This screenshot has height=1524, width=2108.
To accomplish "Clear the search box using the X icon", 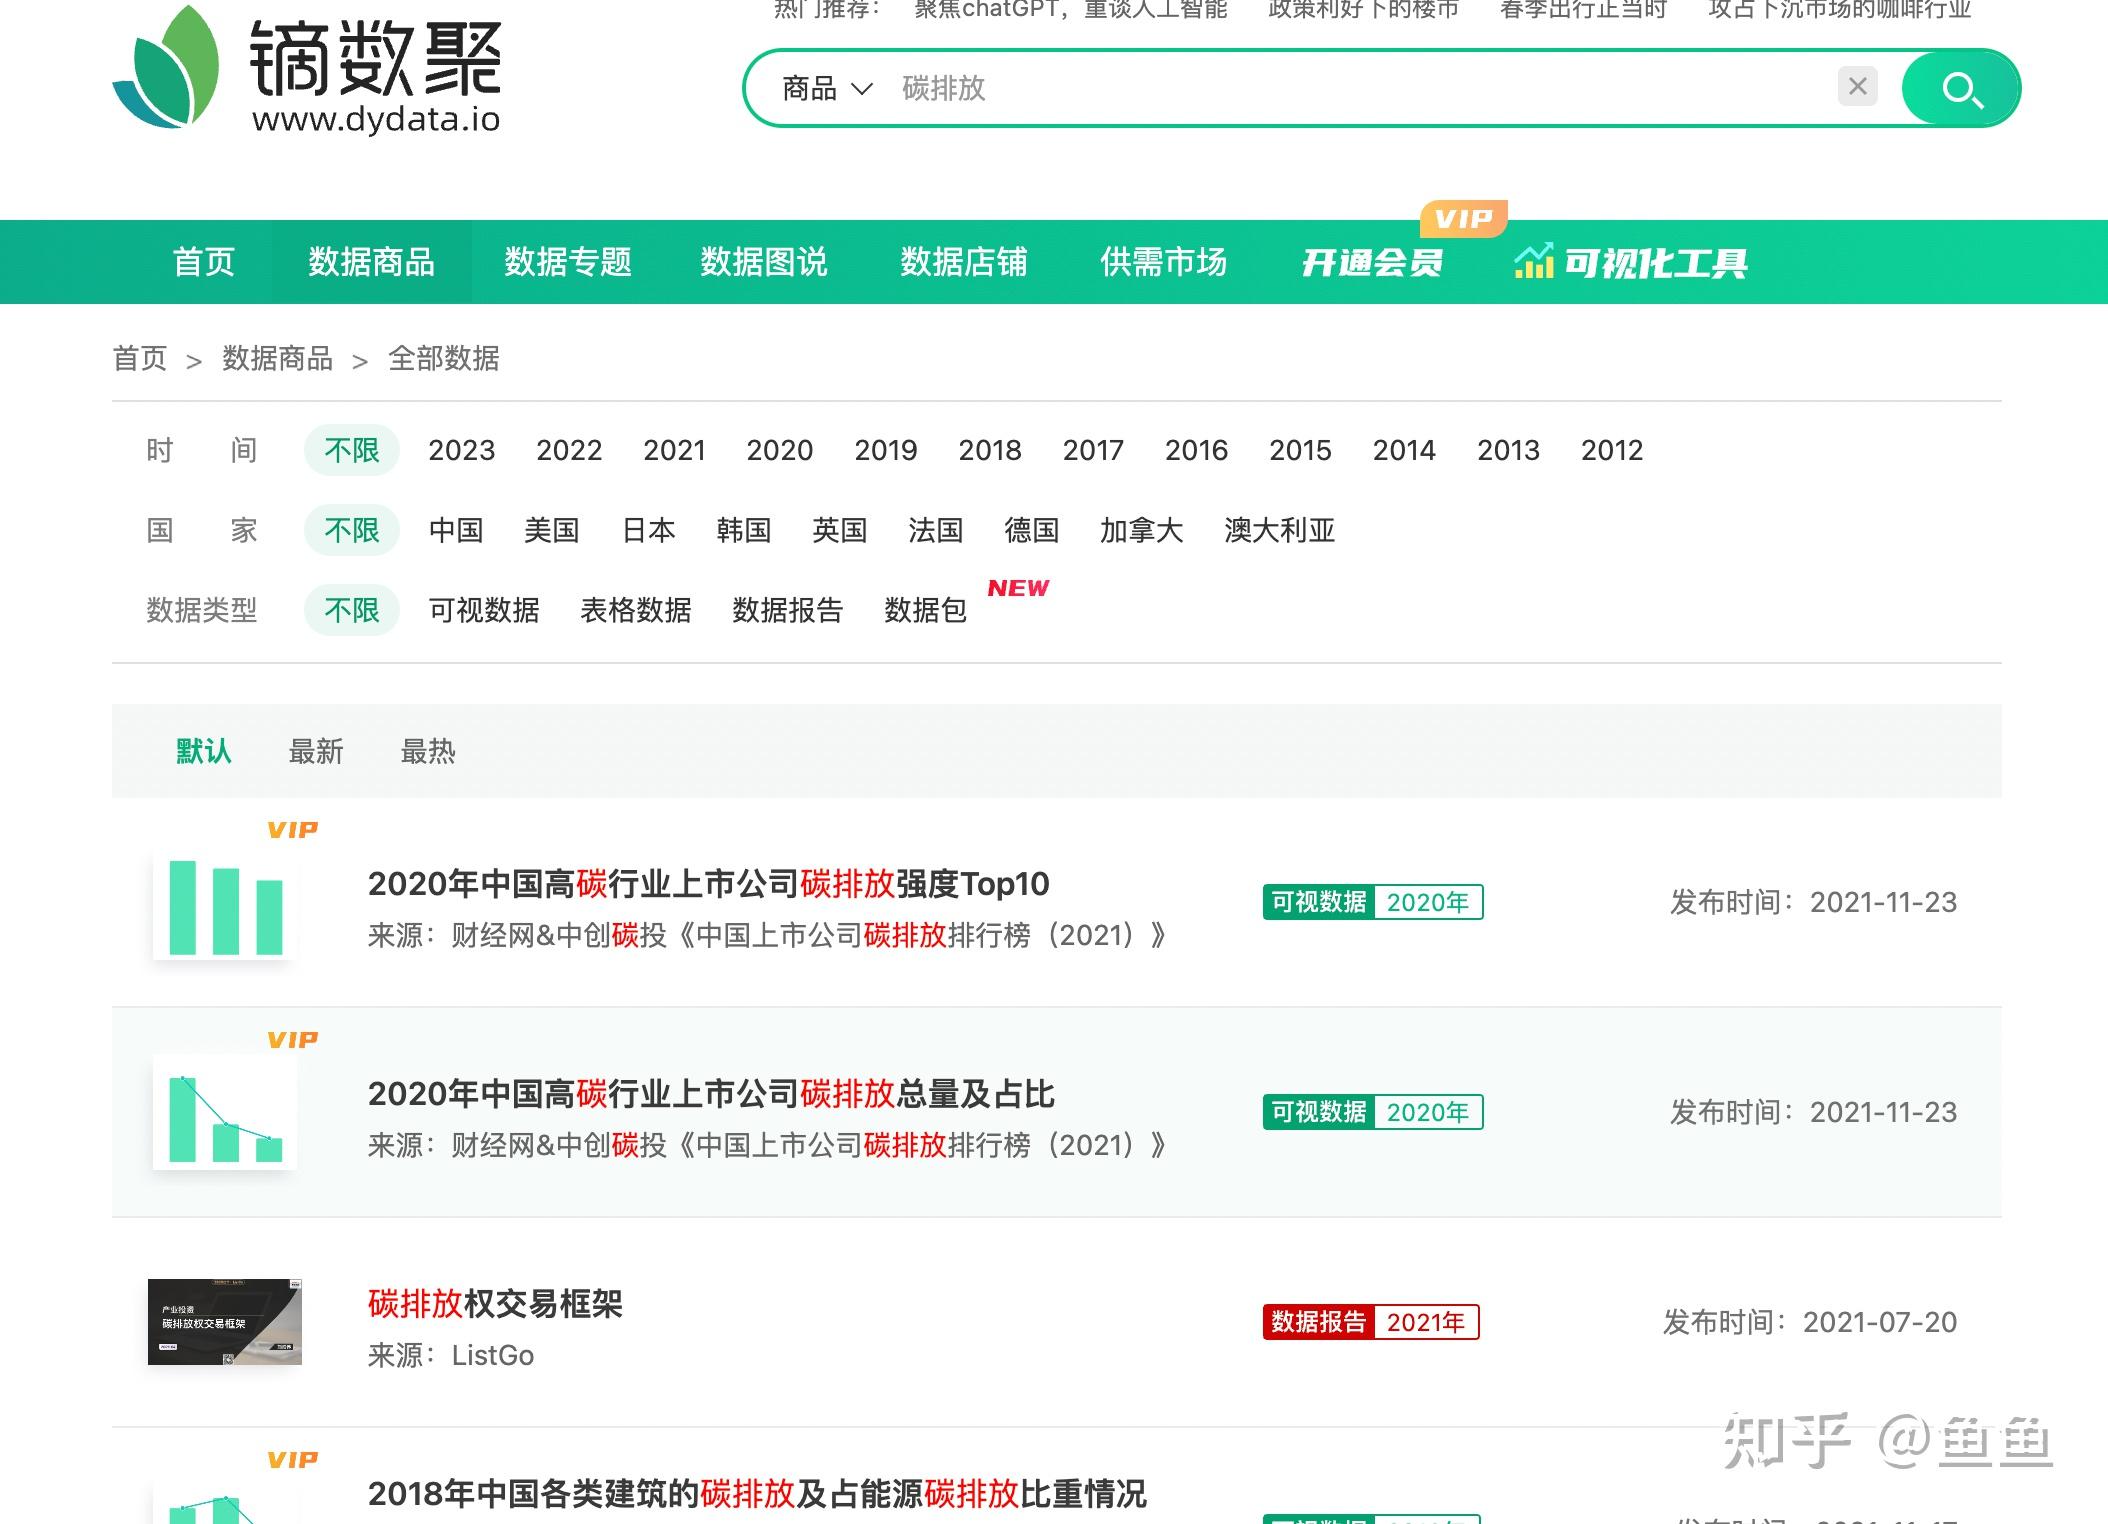I will click(1856, 87).
